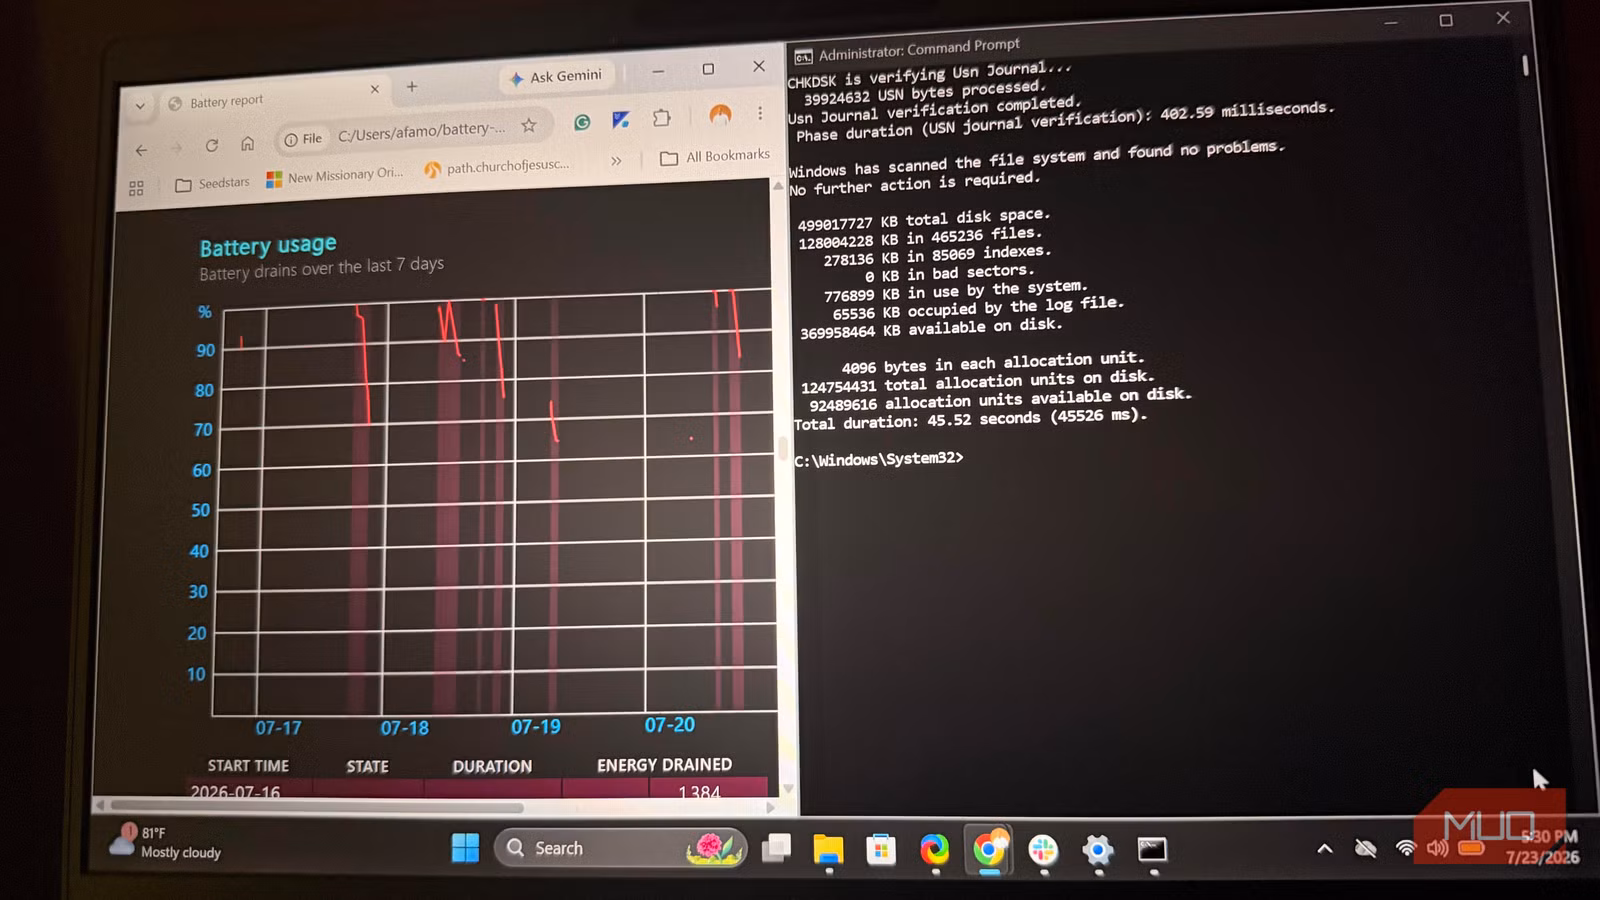Click the battery icon in system tray

pos(1471,849)
